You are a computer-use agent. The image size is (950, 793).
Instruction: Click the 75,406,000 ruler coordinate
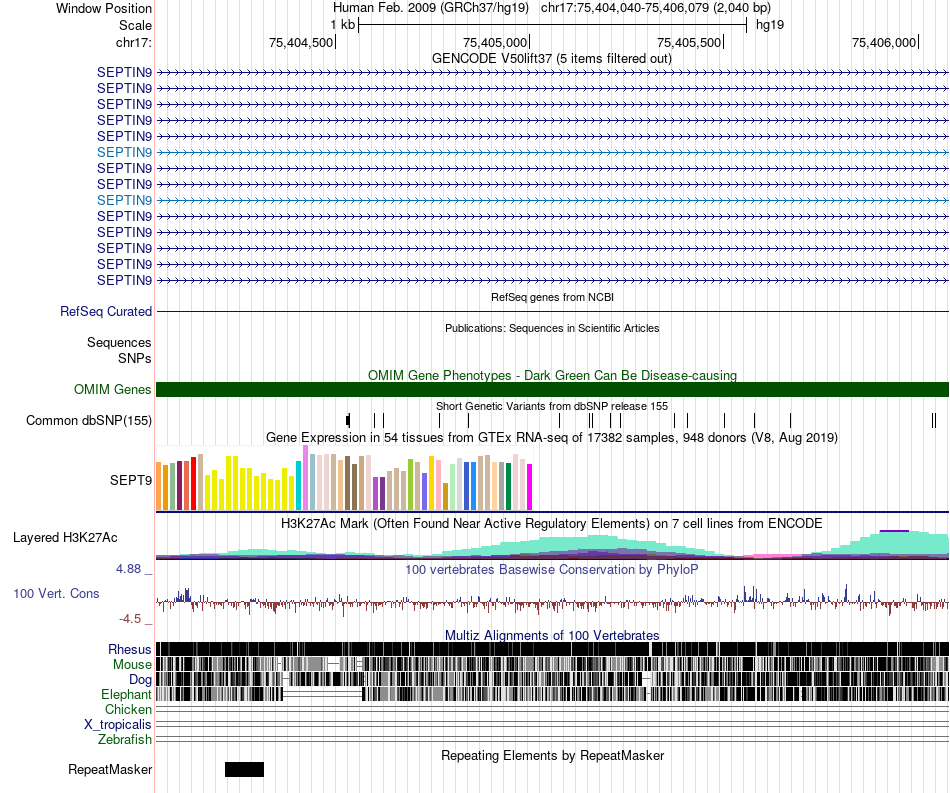[x=884, y=42]
